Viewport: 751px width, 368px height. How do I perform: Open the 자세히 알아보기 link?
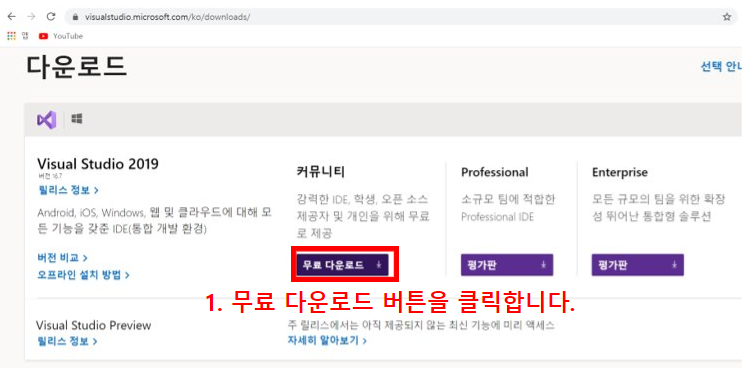point(327,341)
